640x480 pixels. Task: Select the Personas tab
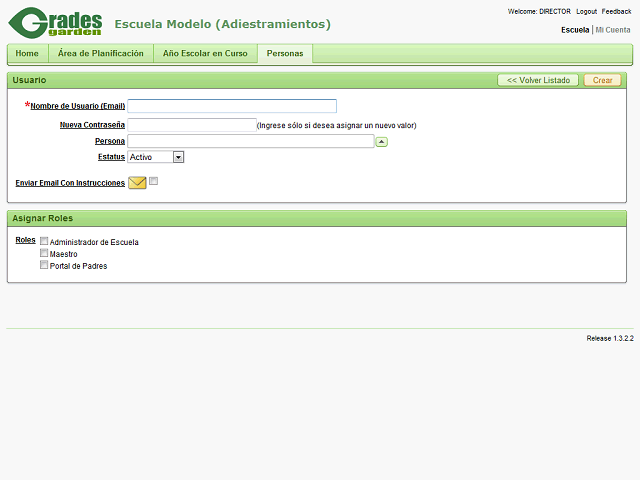click(285, 53)
